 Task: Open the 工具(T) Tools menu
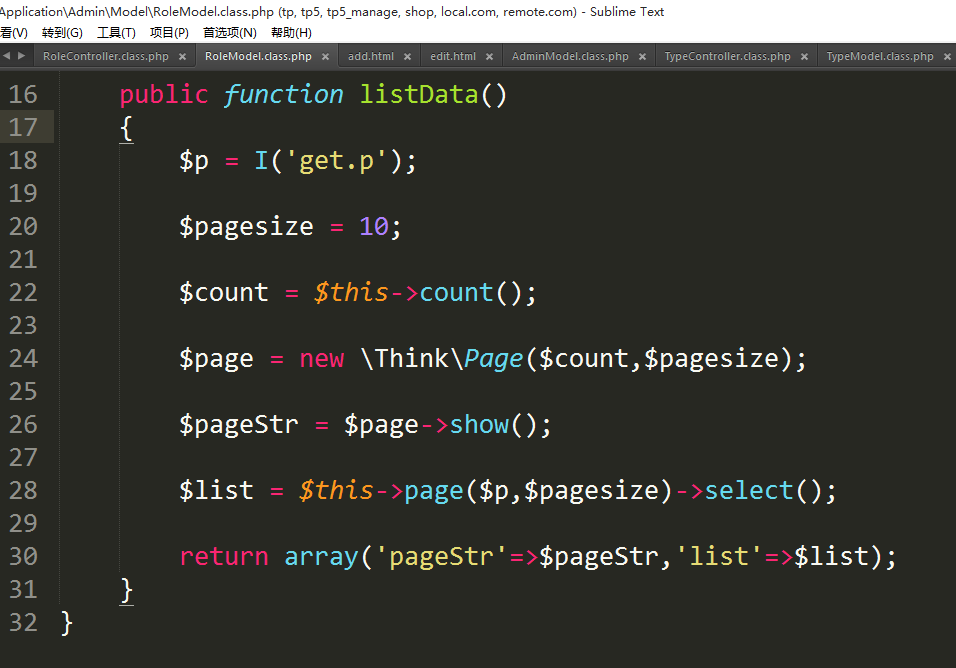[x=116, y=33]
